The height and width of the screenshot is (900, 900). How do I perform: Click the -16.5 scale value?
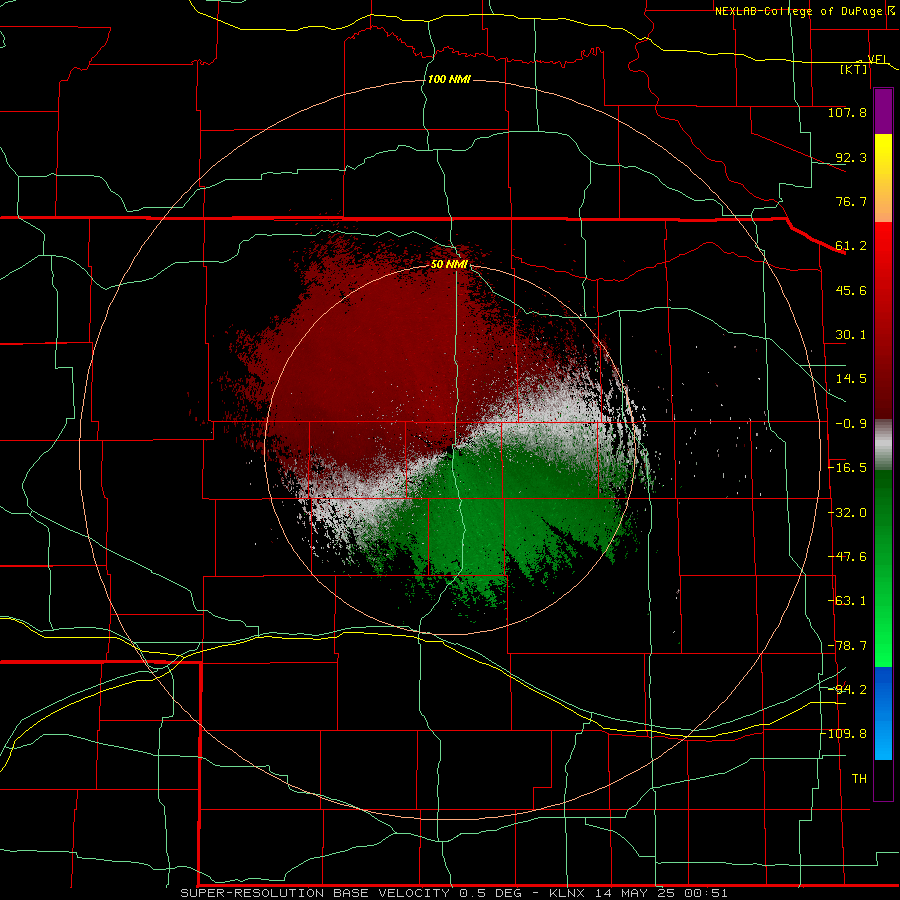(847, 468)
